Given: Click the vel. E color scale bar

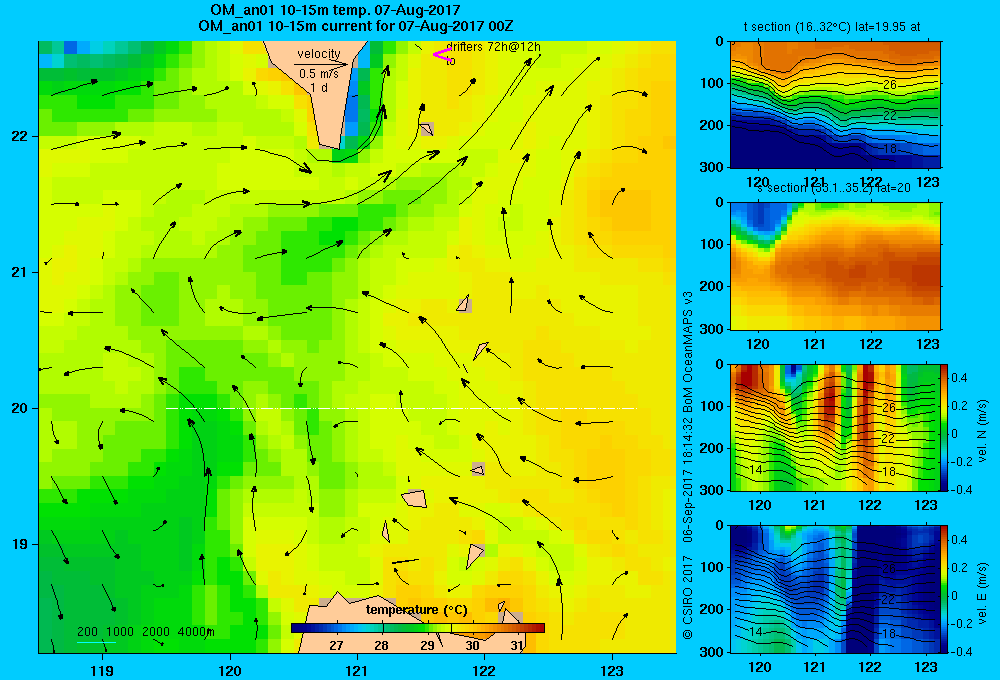Looking at the screenshot, I should pyautogui.click(x=944, y=588).
